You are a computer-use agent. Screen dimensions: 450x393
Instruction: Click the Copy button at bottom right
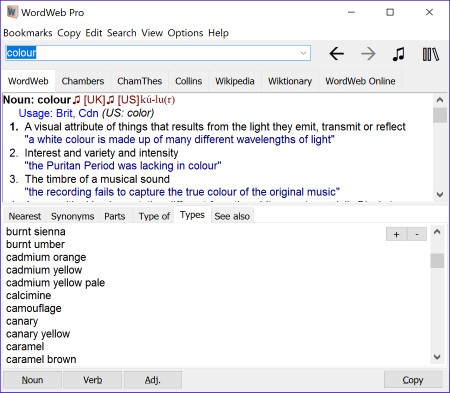click(x=413, y=380)
